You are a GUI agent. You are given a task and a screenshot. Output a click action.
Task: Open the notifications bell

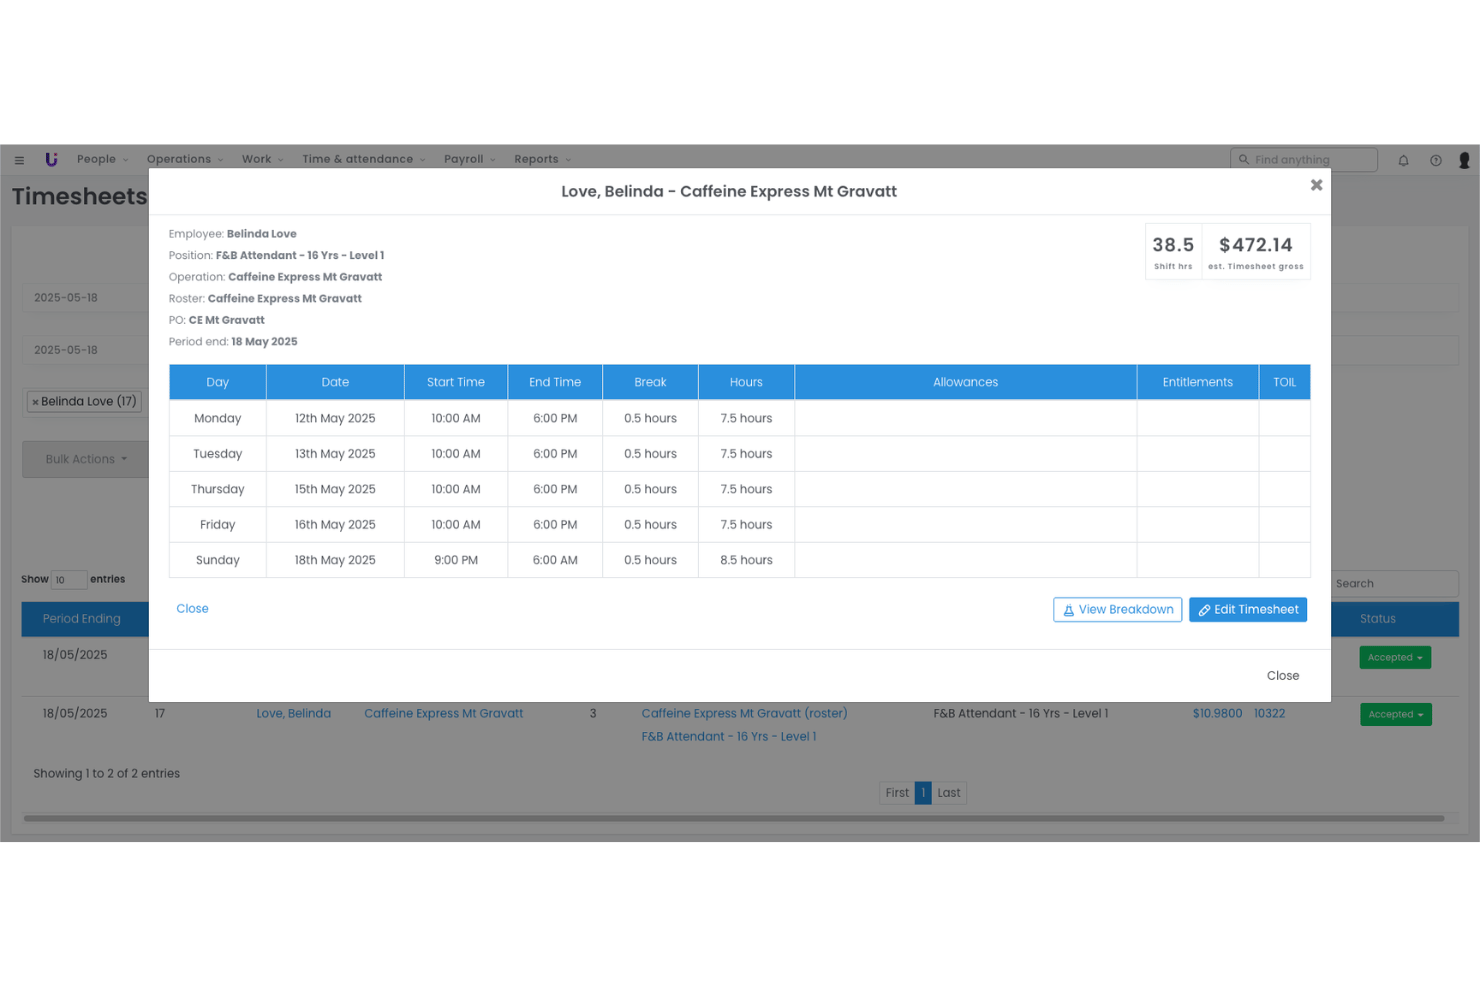click(1403, 160)
